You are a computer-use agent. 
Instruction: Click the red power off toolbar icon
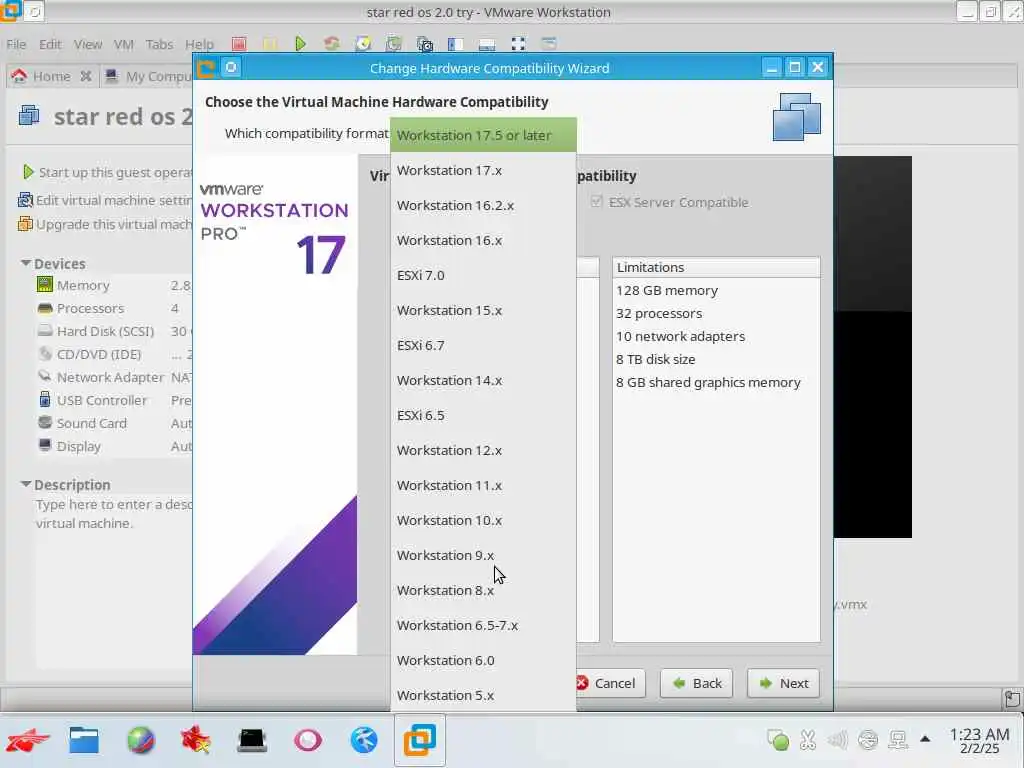pos(239,44)
